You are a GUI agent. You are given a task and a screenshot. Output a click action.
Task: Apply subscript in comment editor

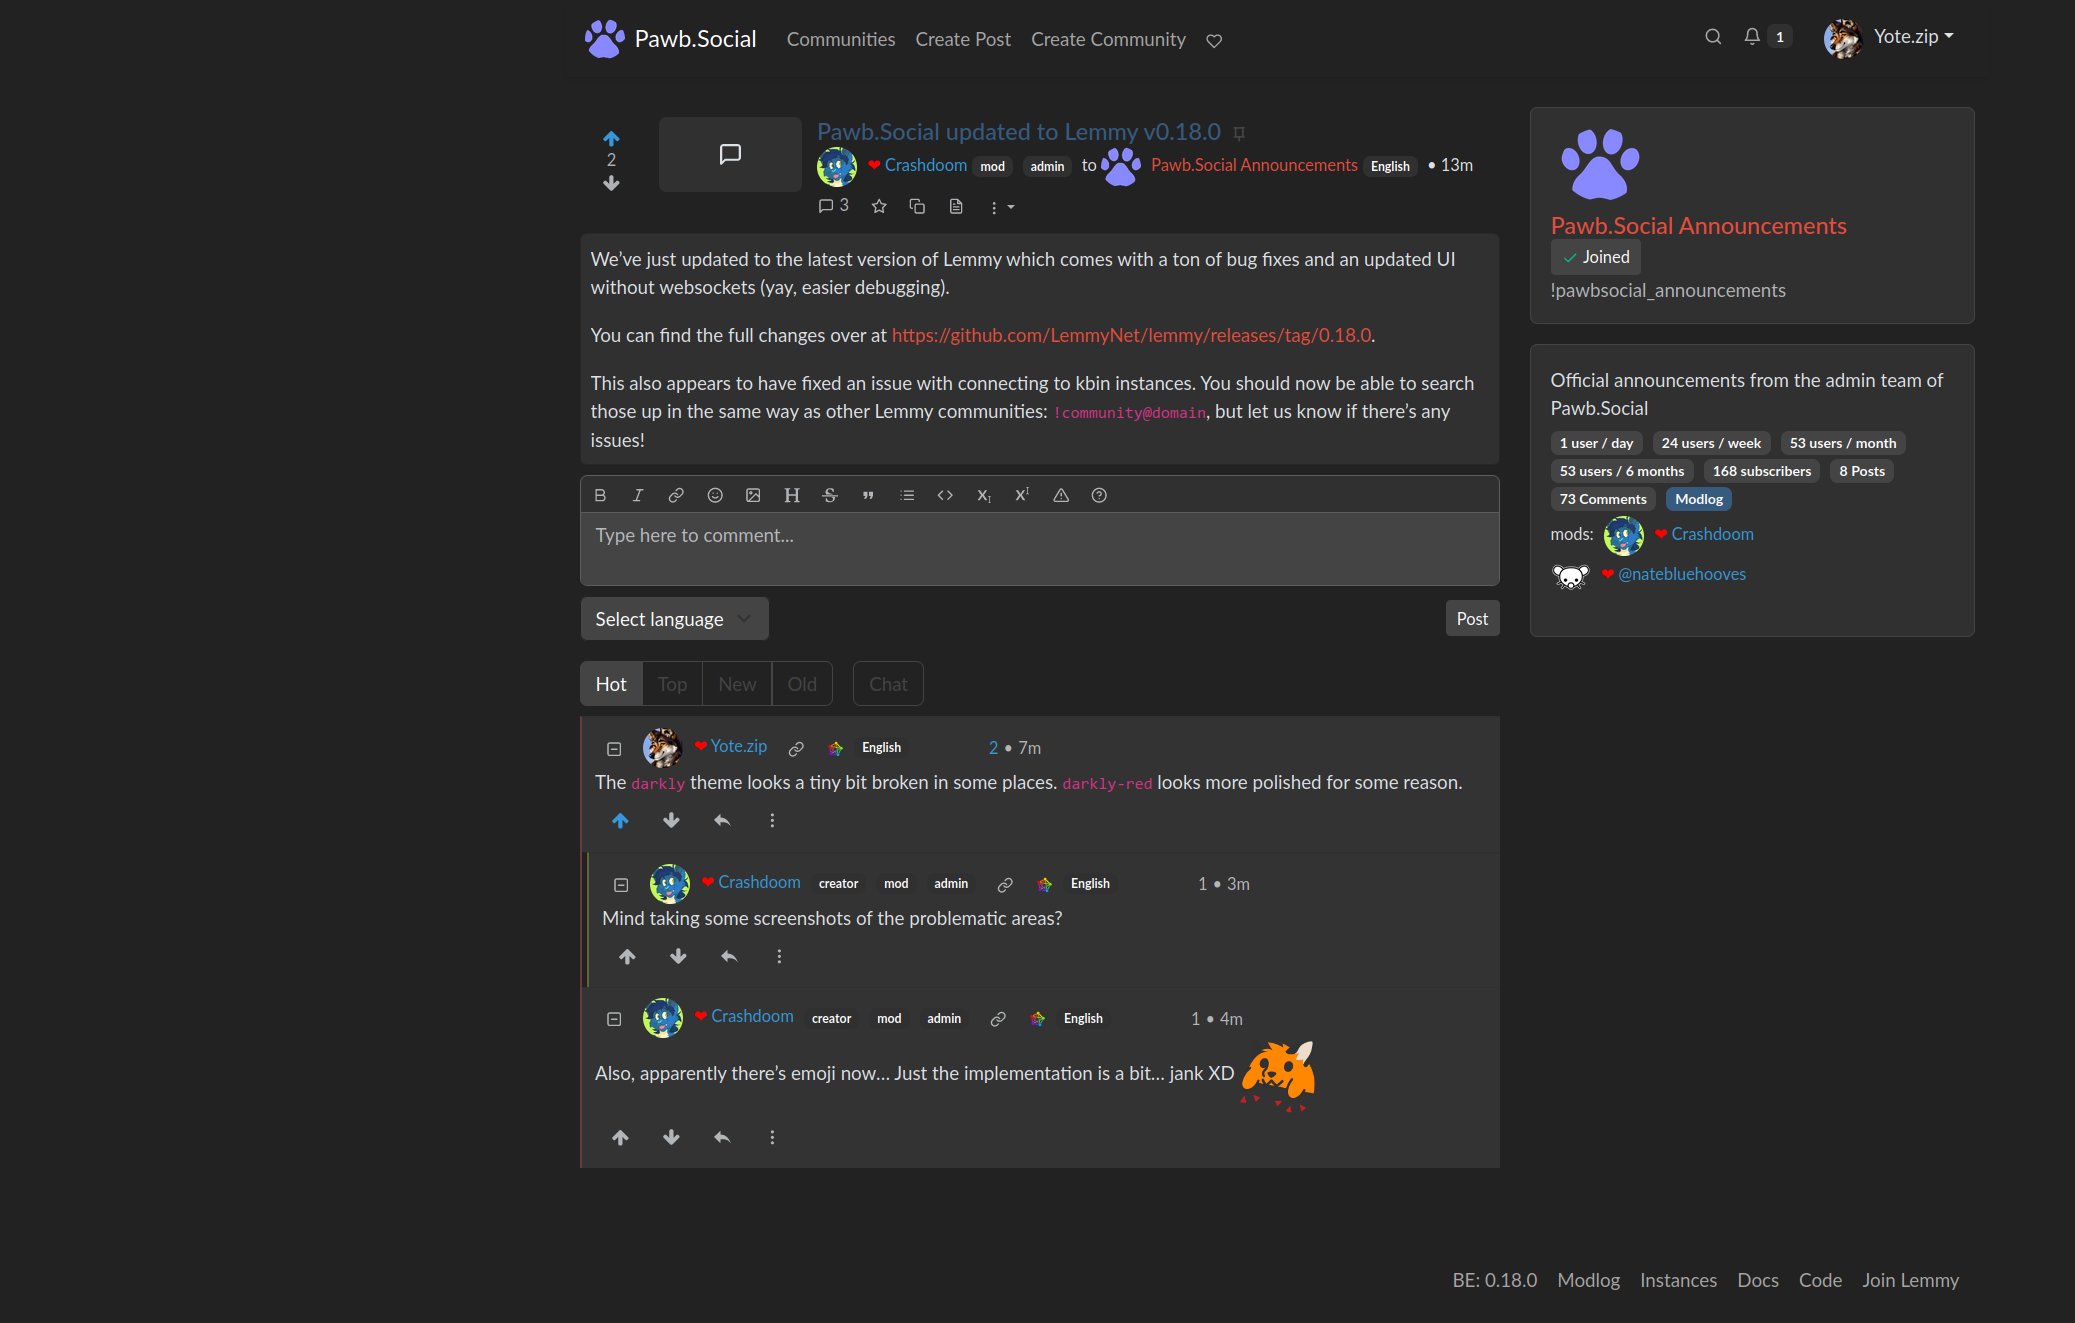[x=984, y=495]
